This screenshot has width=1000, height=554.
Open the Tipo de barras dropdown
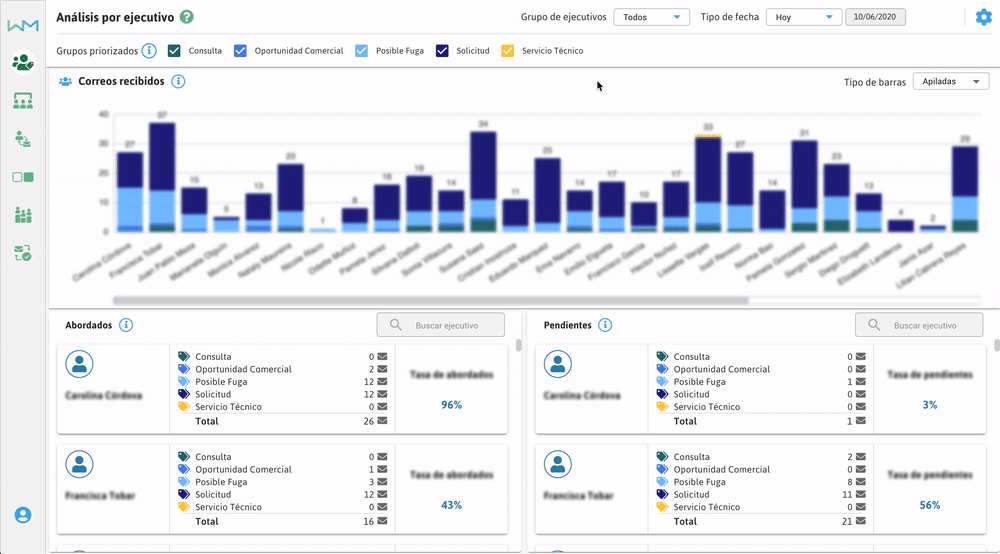point(950,82)
